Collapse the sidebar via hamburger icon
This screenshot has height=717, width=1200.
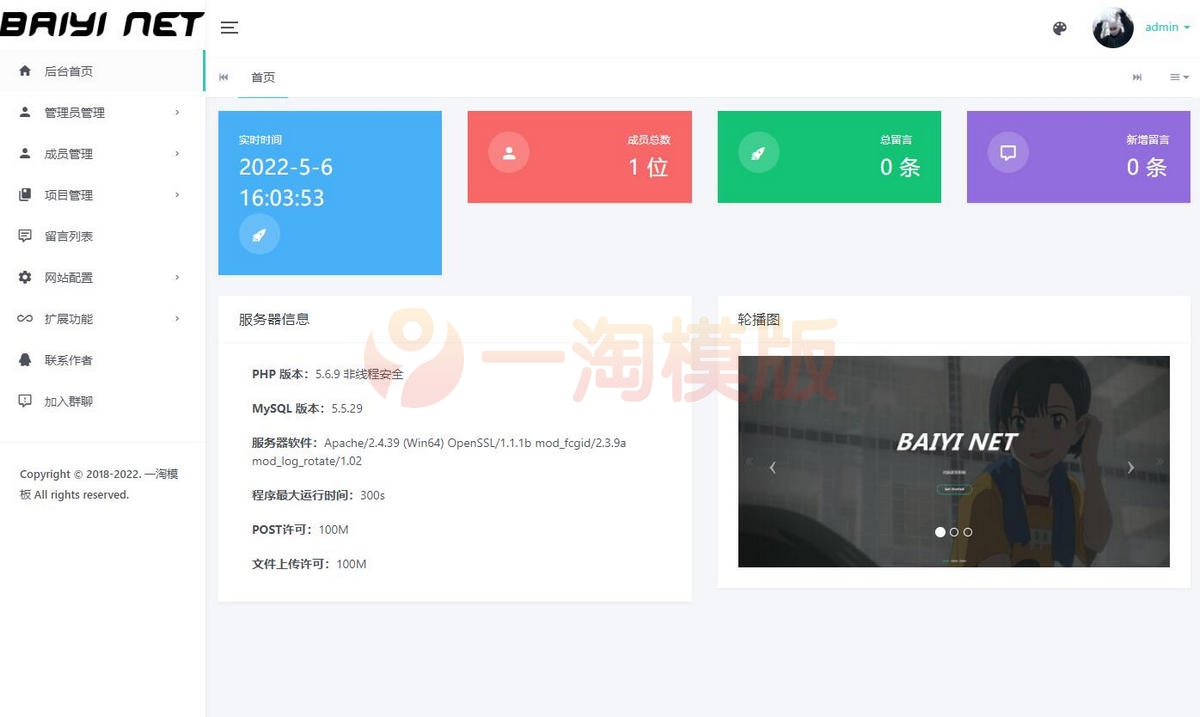tap(229, 28)
